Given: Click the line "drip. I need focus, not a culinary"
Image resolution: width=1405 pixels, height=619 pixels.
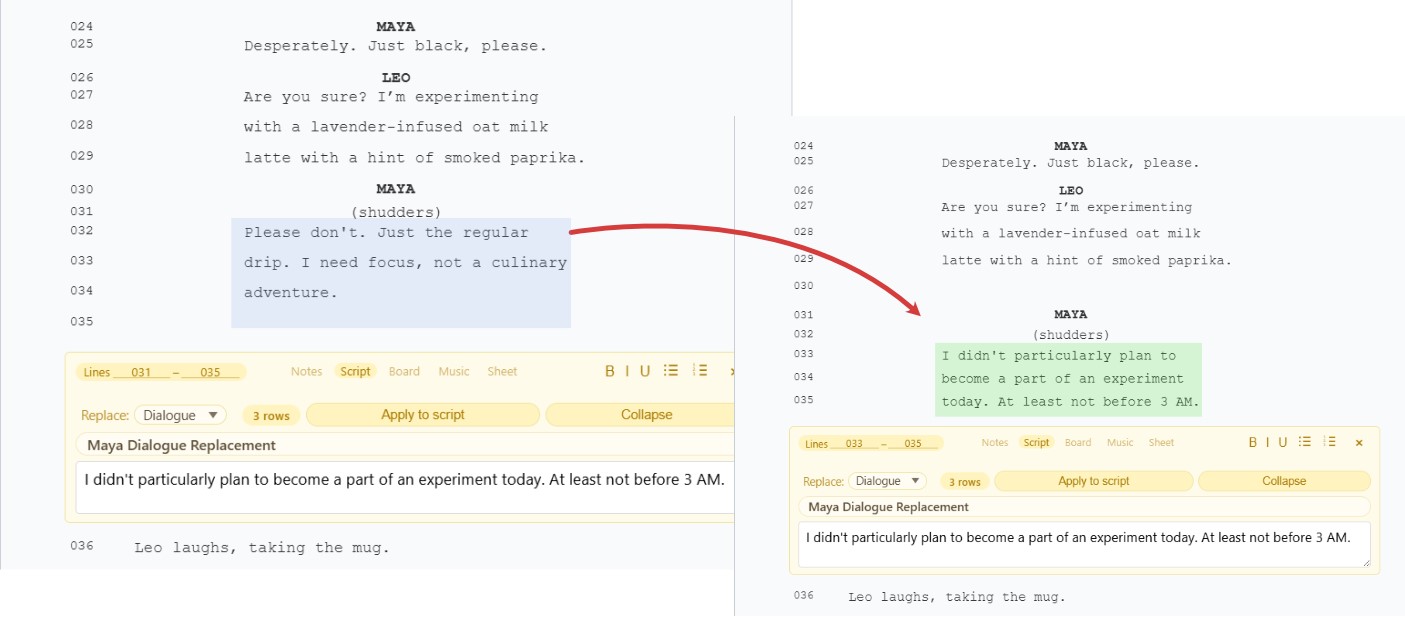Looking at the screenshot, I should click(405, 263).
